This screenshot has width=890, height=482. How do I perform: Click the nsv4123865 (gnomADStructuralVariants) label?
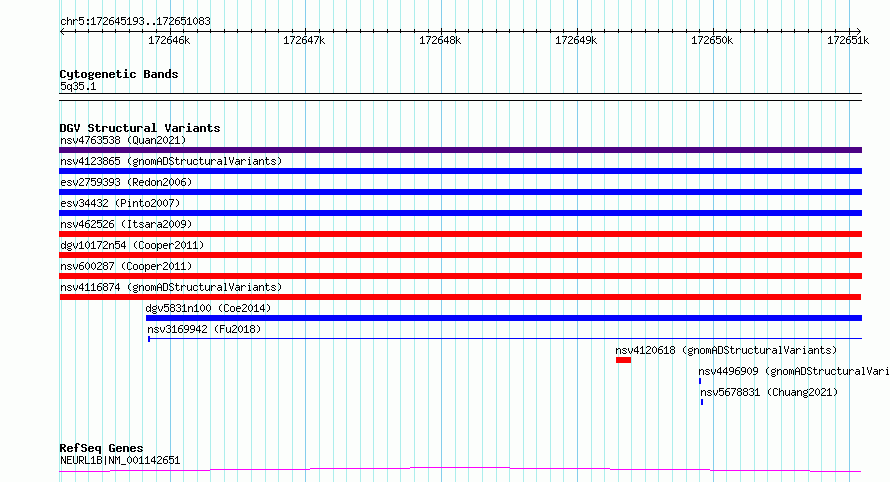(x=171, y=161)
